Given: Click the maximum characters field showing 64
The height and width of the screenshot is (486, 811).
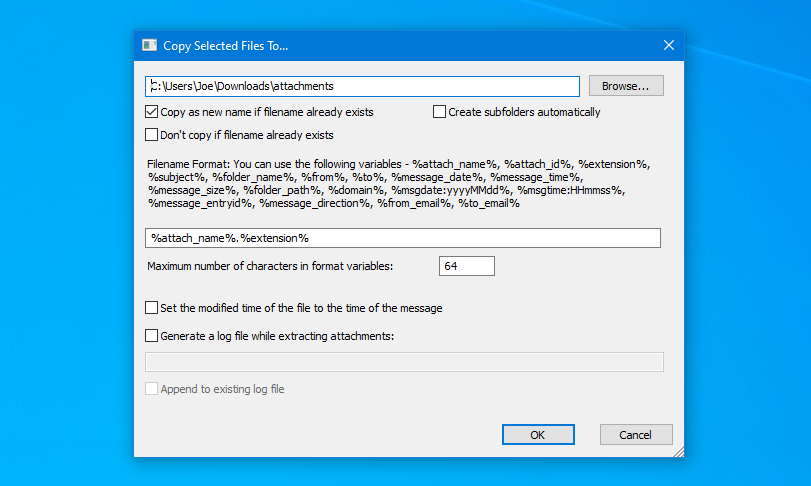Looking at the screenshot, I should (467, 266).
